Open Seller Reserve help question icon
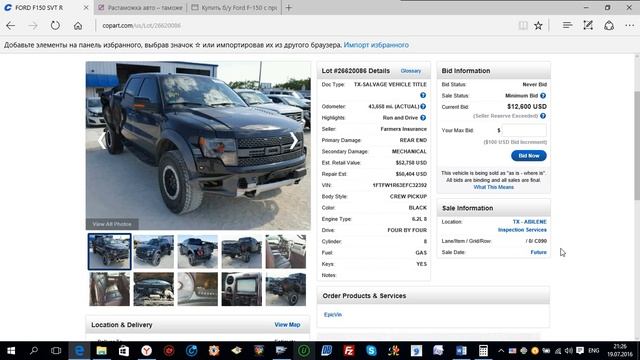Viewport: 640px width, 360px height. [543, 116]
